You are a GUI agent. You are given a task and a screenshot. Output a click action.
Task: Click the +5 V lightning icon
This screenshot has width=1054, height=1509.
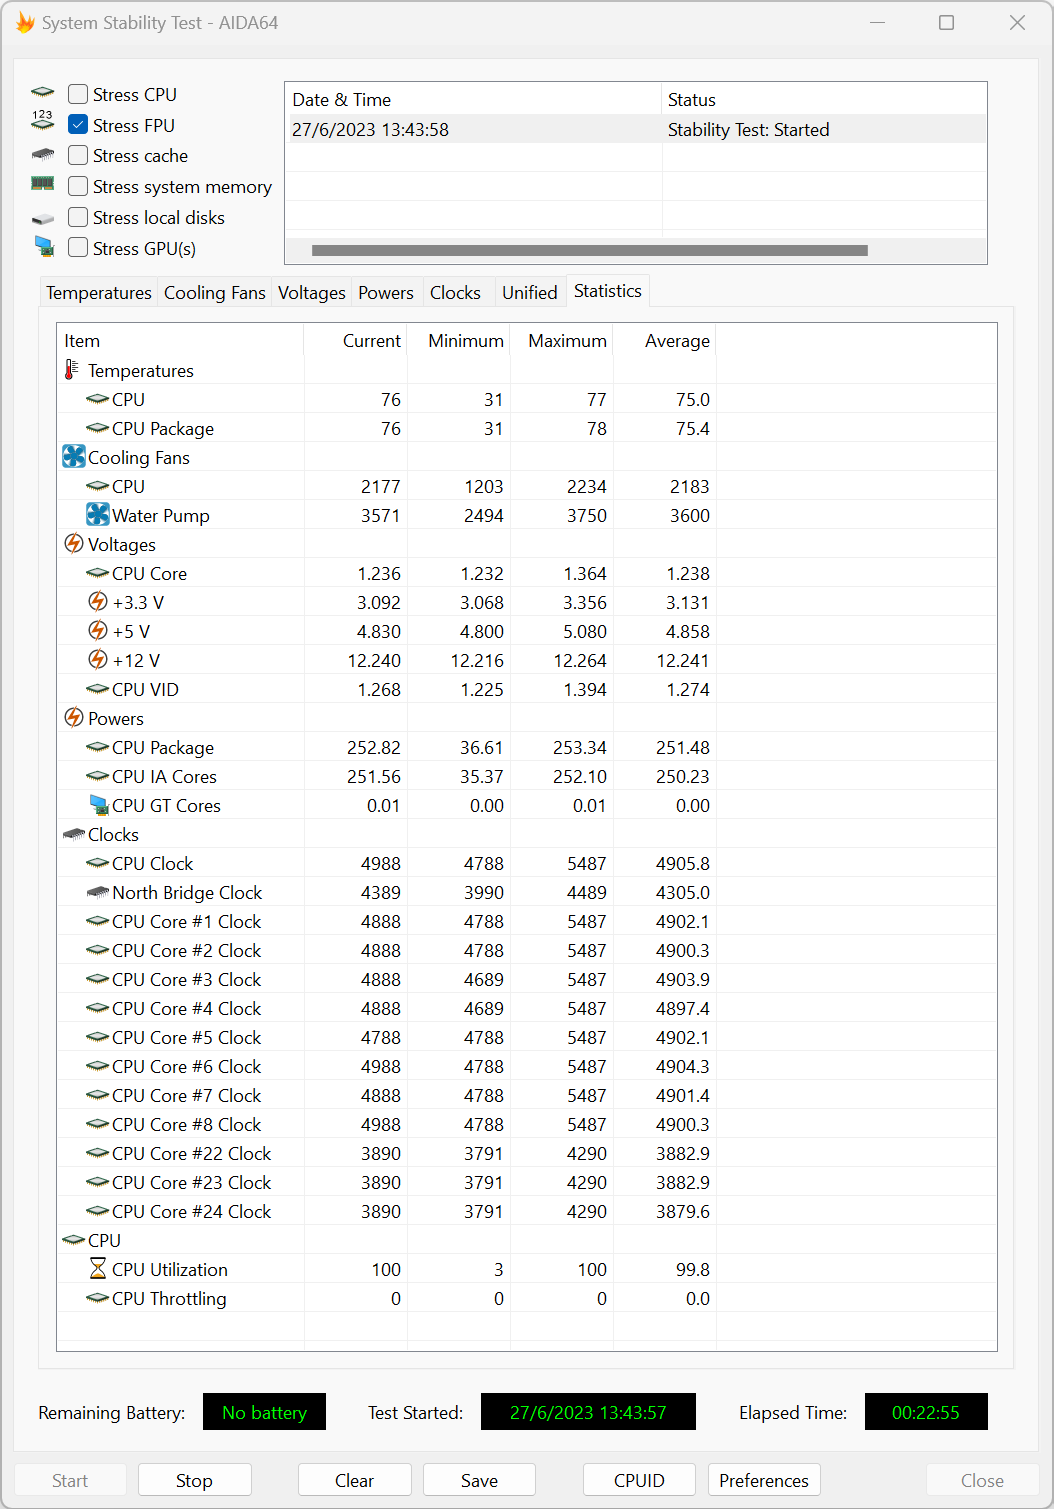coord(98,631)
